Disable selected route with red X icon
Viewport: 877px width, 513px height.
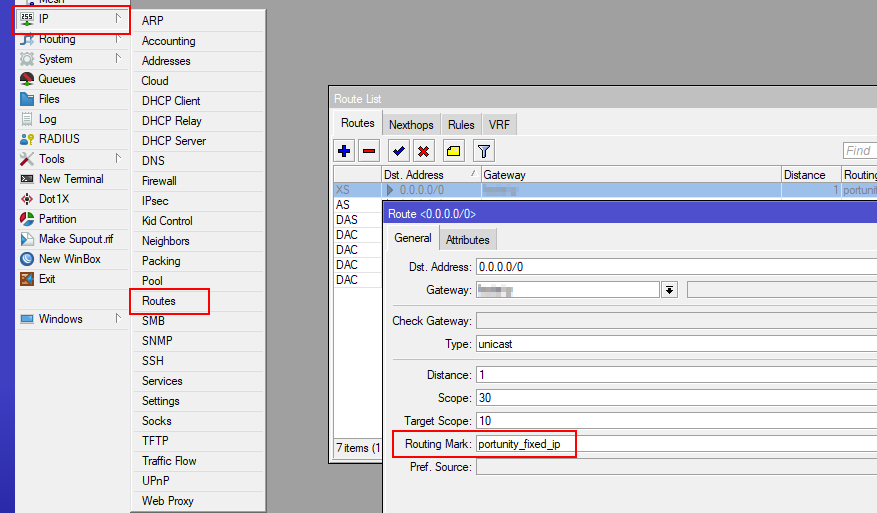click(x=423, y=151)
